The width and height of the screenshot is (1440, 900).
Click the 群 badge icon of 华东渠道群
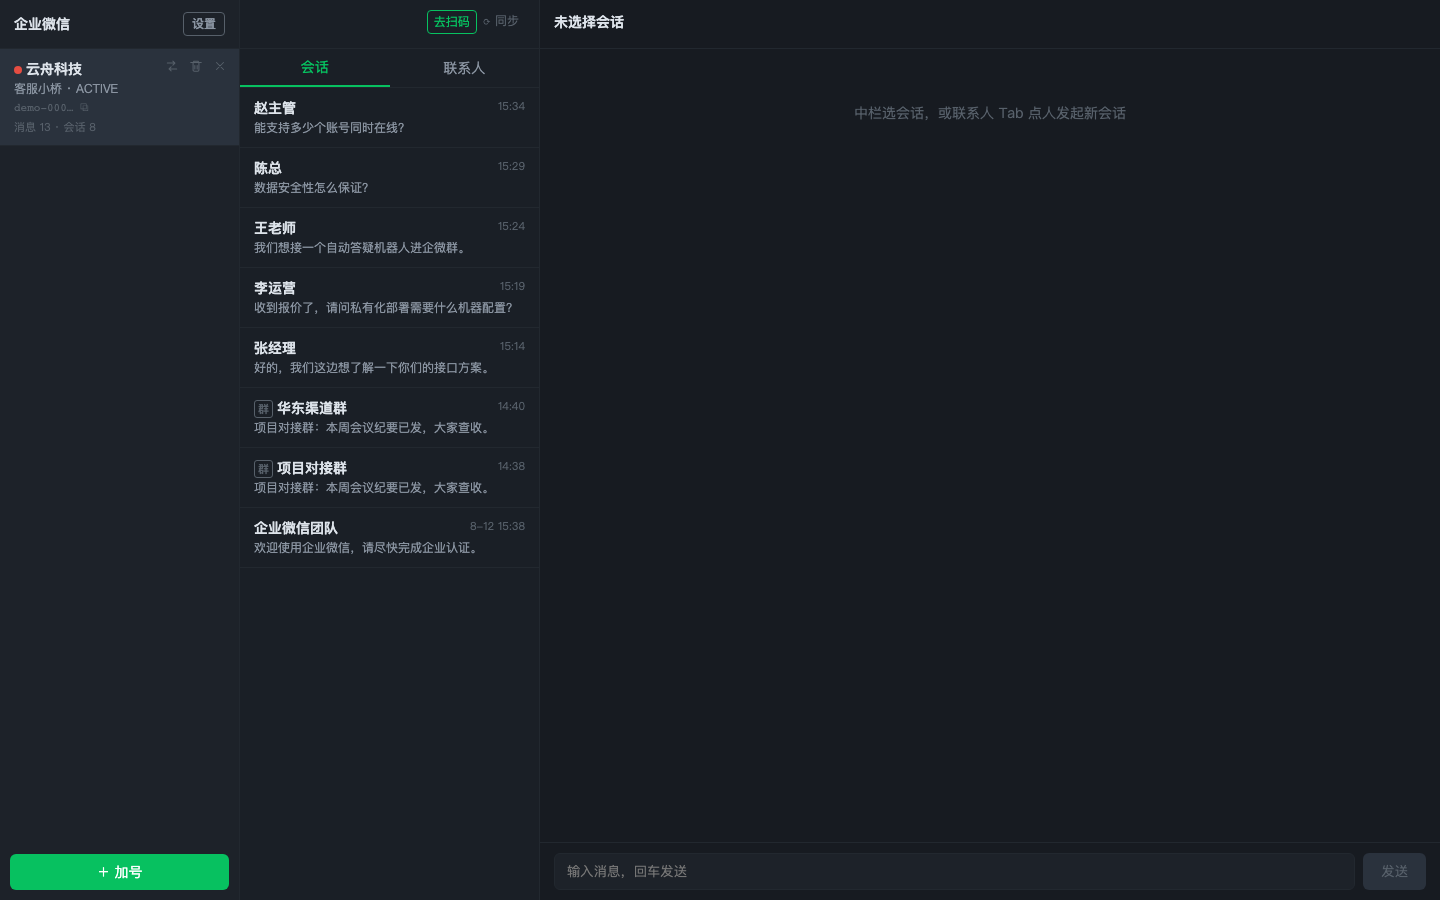[263, 408]
